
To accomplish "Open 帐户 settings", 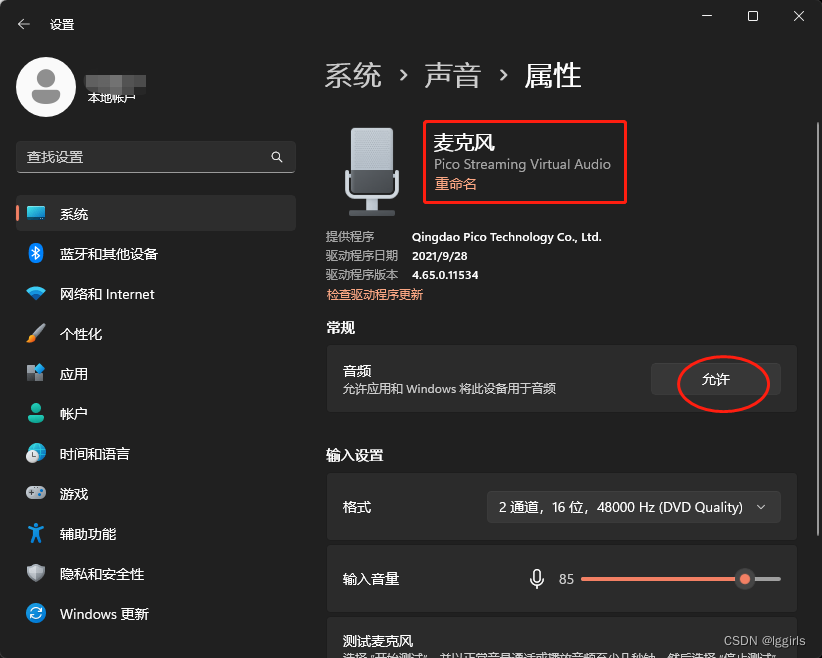I will pyautogui.click(x=156, y=413).
